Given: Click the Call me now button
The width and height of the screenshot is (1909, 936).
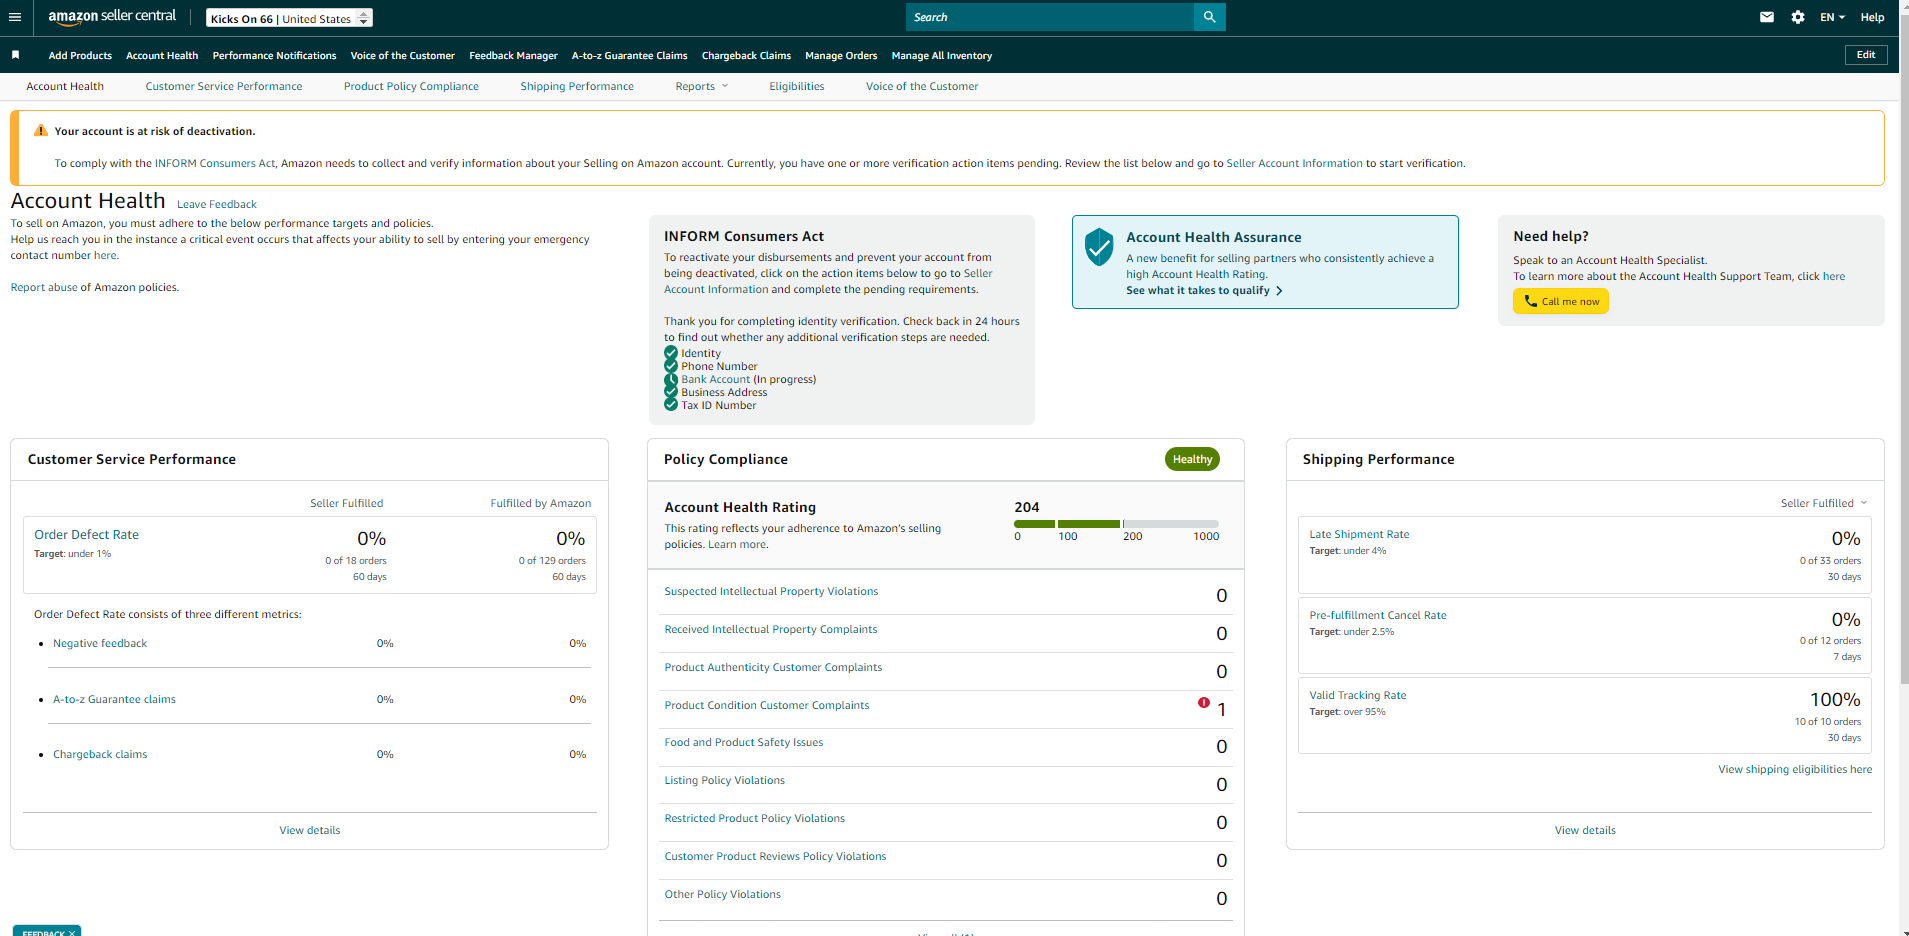Looking at the screenshot, I should click(x=1560, y=301).
